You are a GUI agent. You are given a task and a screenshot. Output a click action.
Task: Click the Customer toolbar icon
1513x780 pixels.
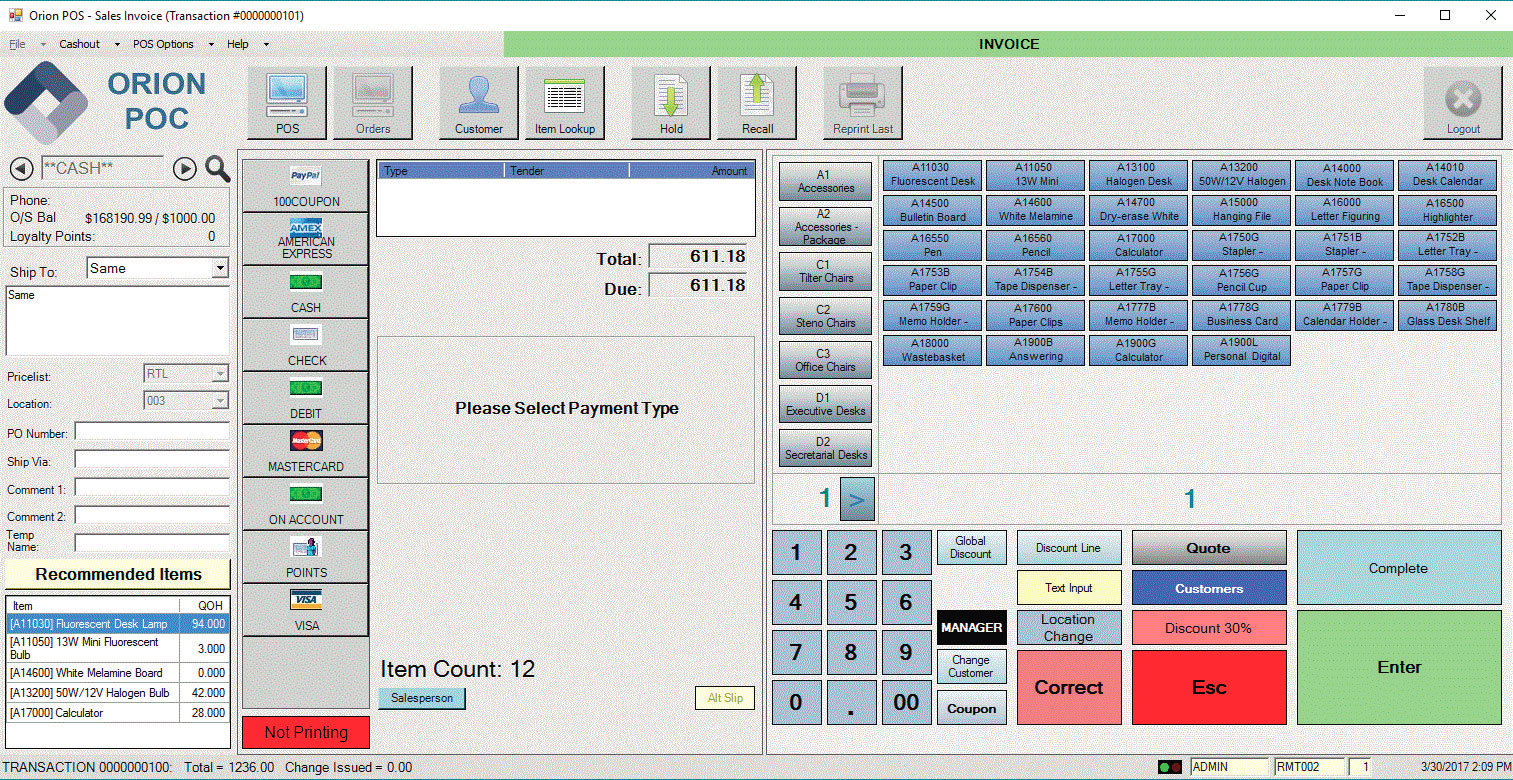[478, 103]
